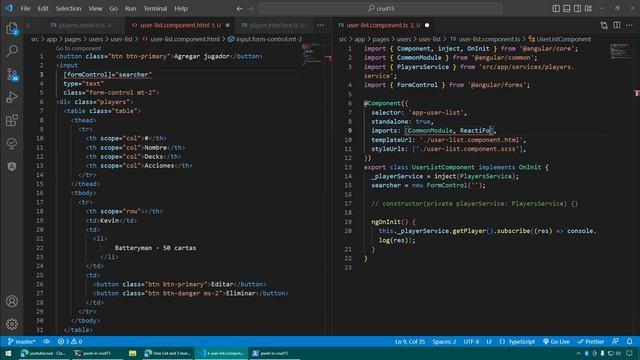Screen dimensions: 640x360
Task: Open the Accounts menu icon
Action: 12,301
